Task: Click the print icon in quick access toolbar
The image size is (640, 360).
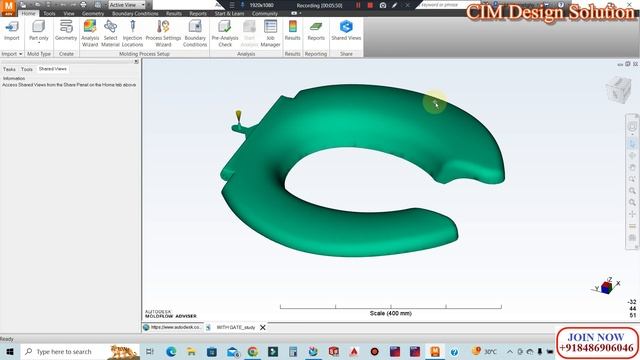Action: pos(83,5)
